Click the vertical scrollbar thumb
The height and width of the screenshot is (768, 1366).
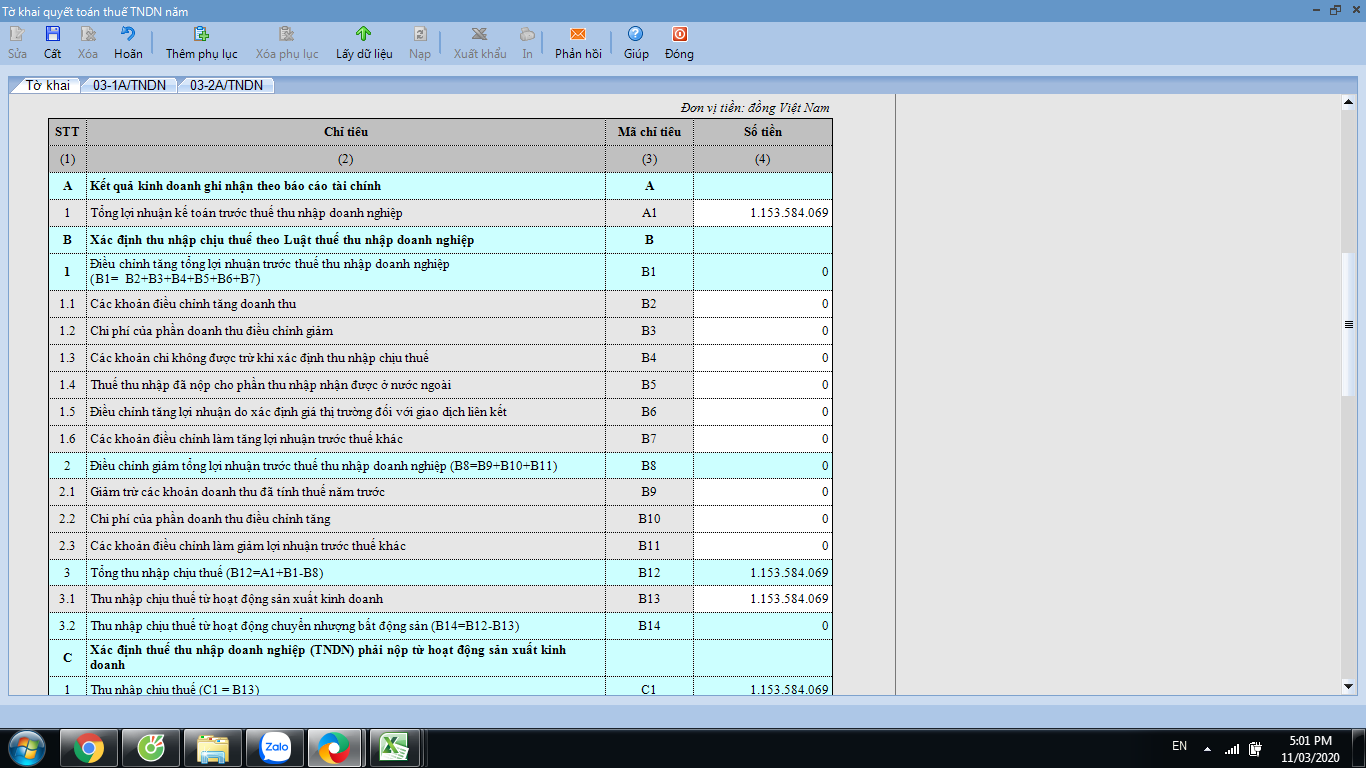(1348, 324)
